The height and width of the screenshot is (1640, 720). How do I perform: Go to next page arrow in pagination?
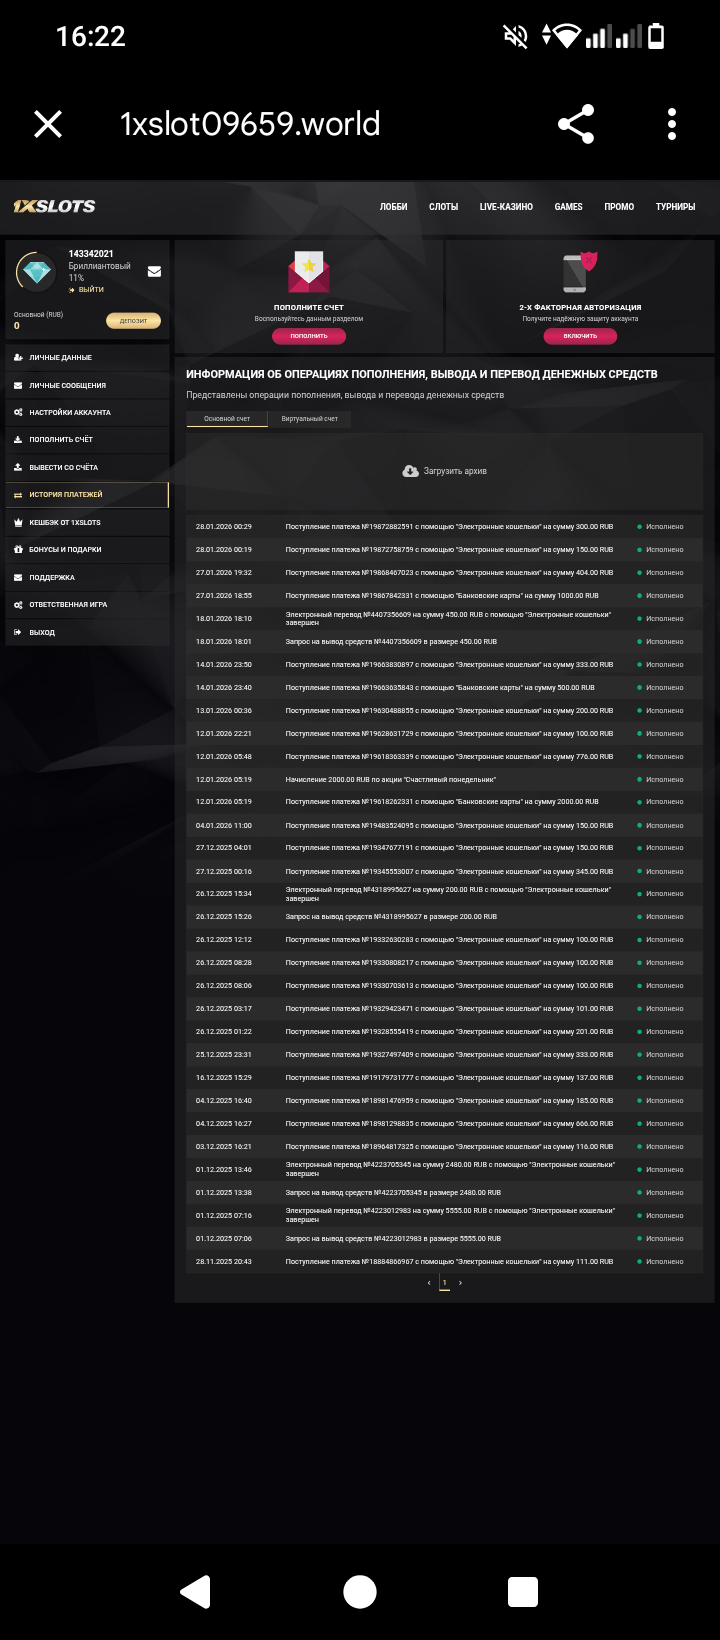tap(460, 1283)
